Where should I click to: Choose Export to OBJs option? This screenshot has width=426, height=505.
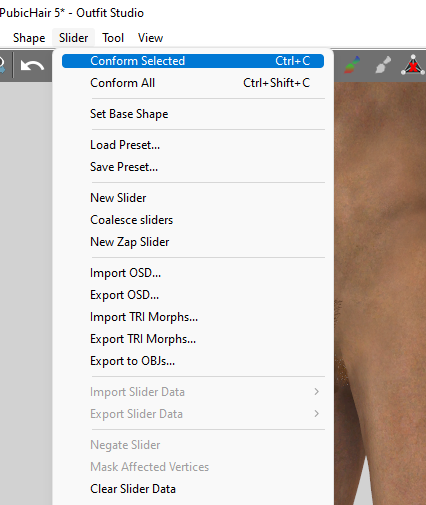click(x=193, y=361)
